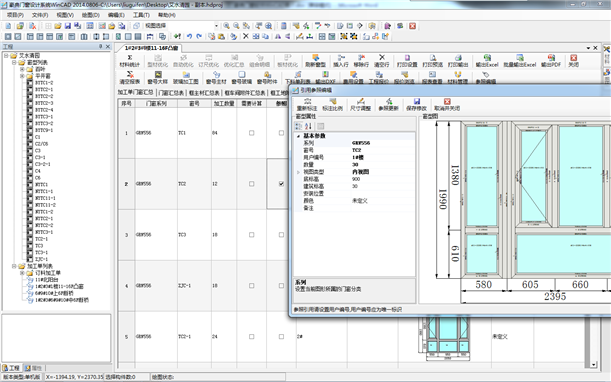611x382 pixels.
Task: Toggle 参照 checkbox in row 5 (TC2-1)
Action: [x=281, y=336]
